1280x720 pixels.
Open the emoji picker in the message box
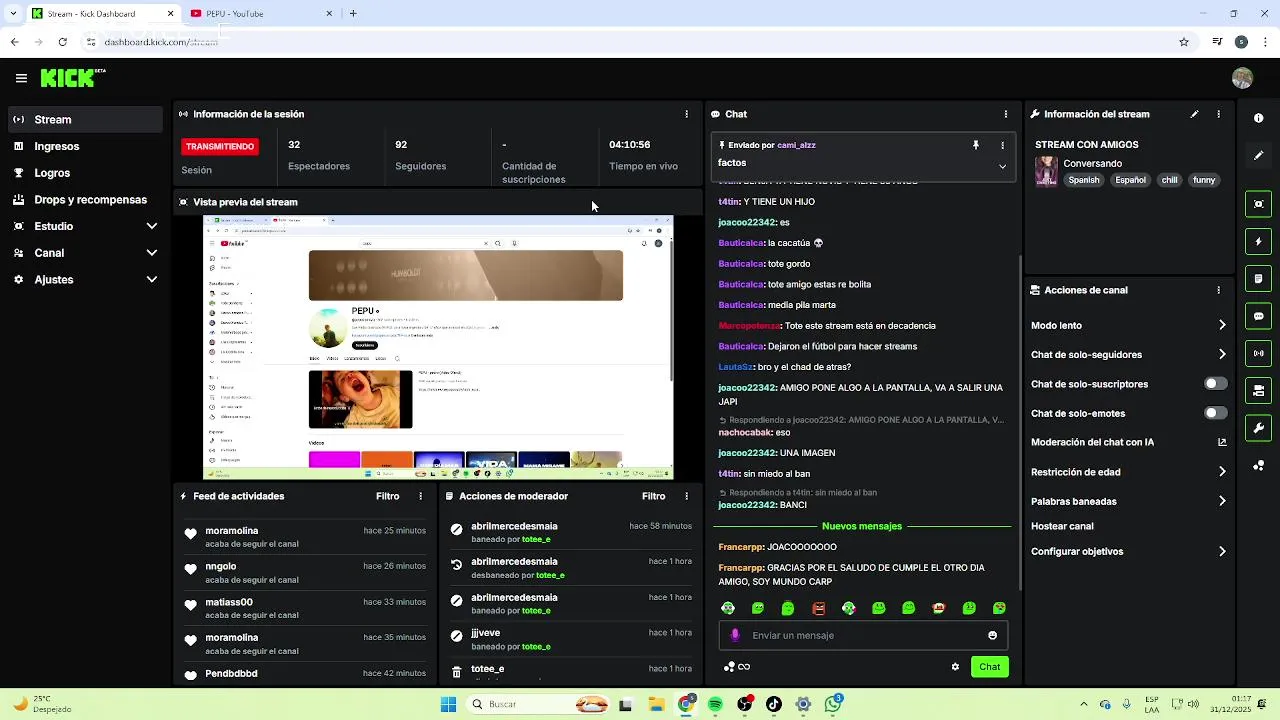992,635
